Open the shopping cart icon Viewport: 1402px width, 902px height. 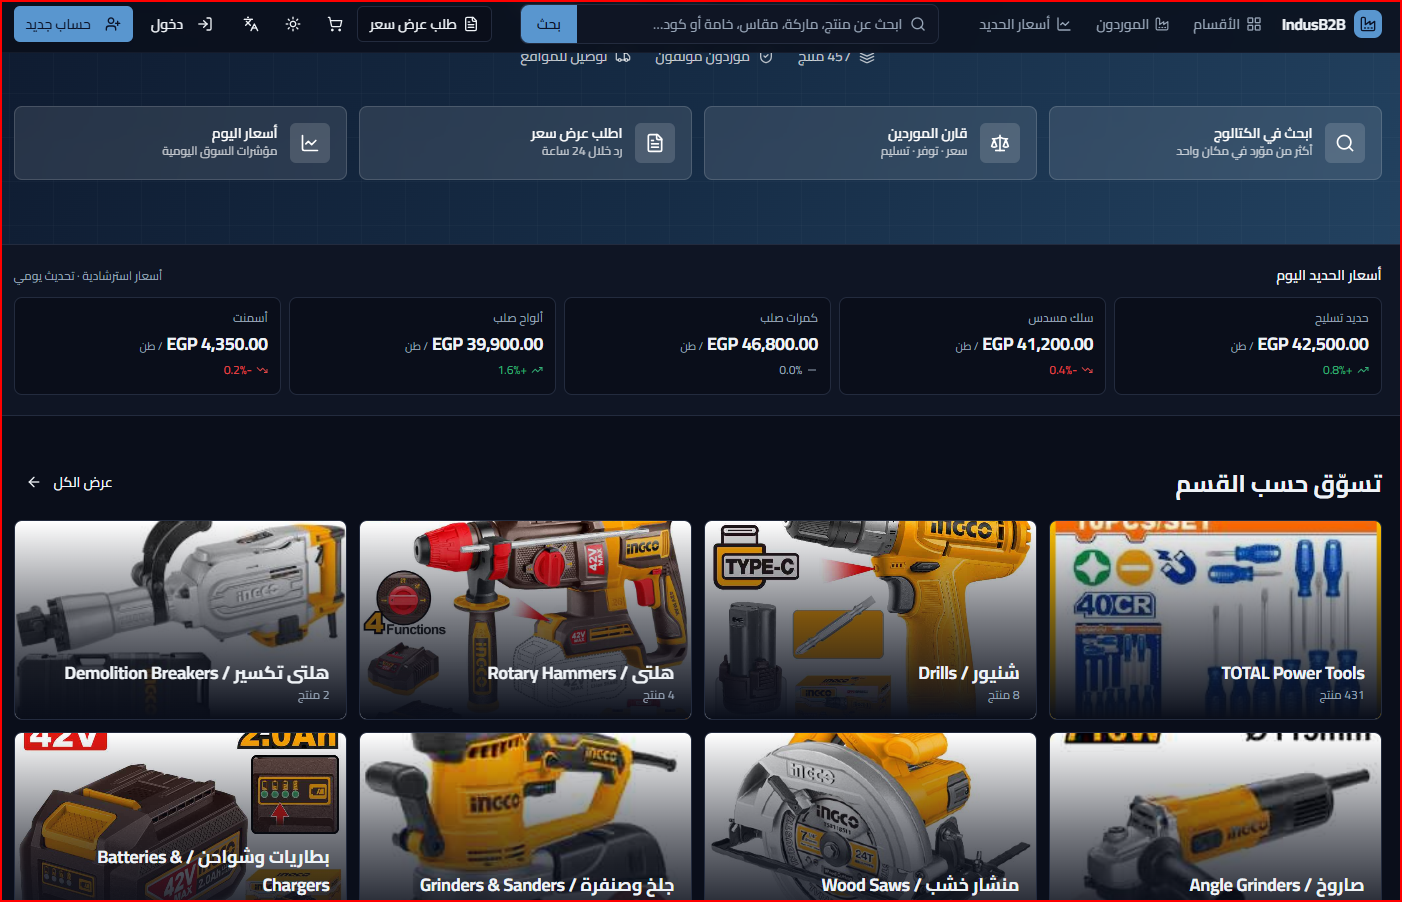[335, 24]
